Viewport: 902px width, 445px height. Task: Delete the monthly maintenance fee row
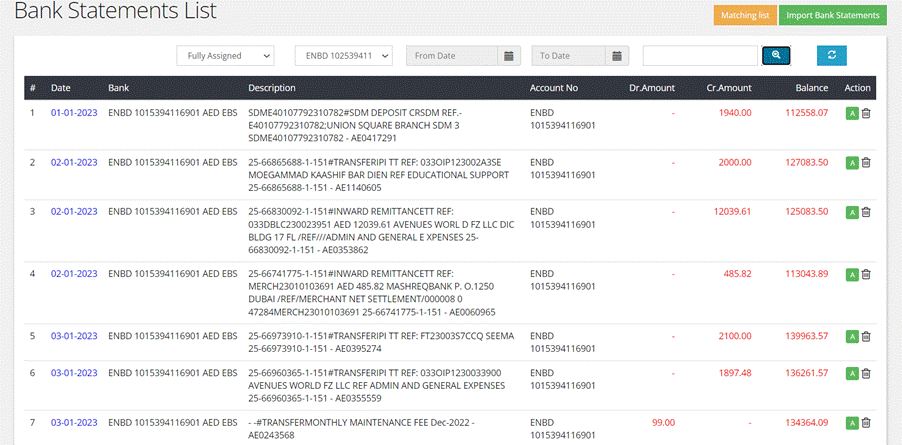coord(866,423)
